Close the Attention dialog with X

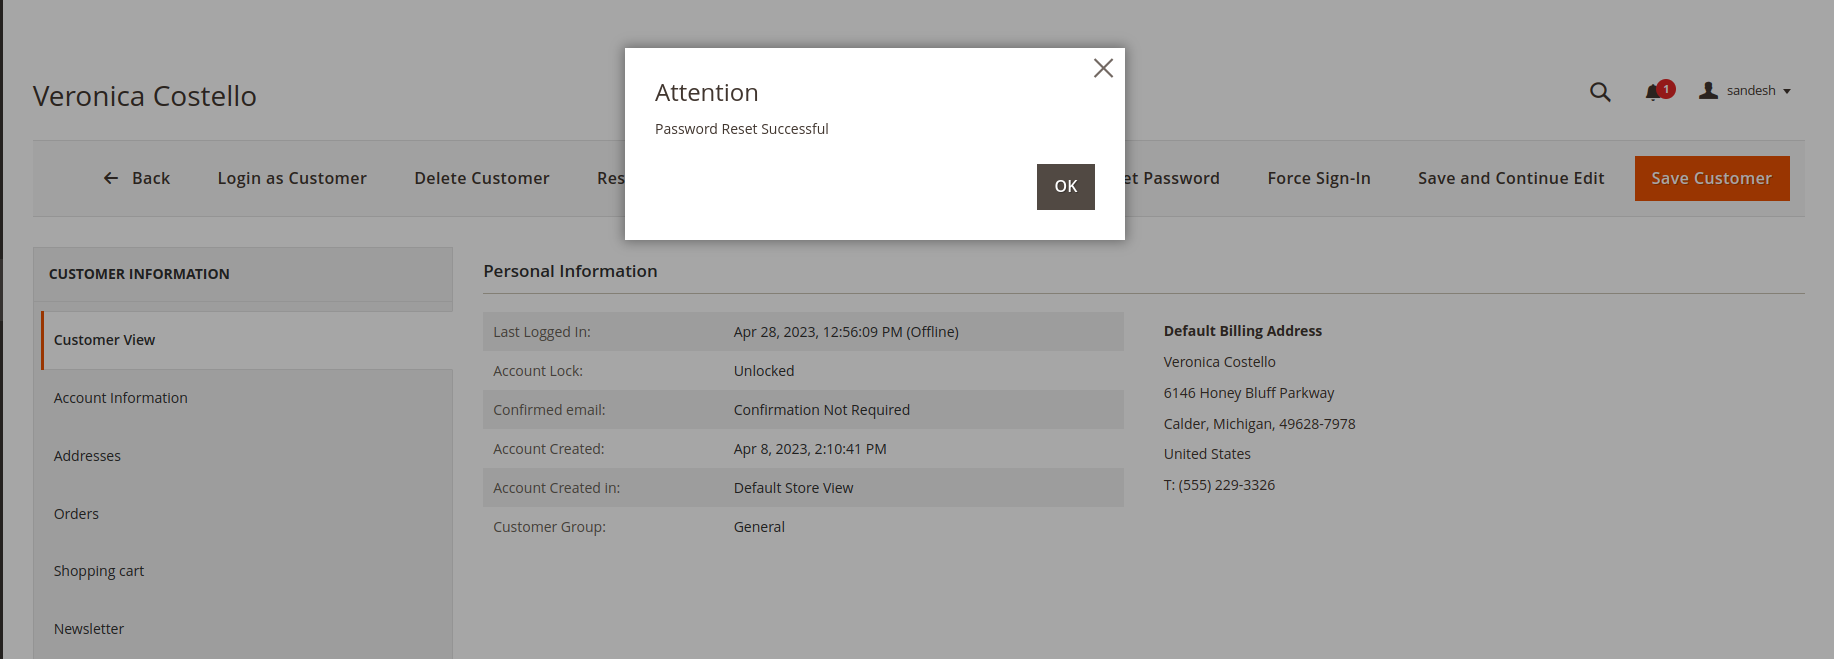tap(1103, 68)
